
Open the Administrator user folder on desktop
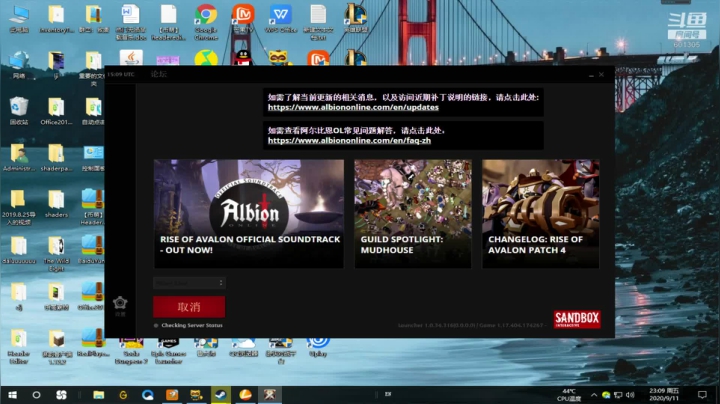tap(18, 157)
